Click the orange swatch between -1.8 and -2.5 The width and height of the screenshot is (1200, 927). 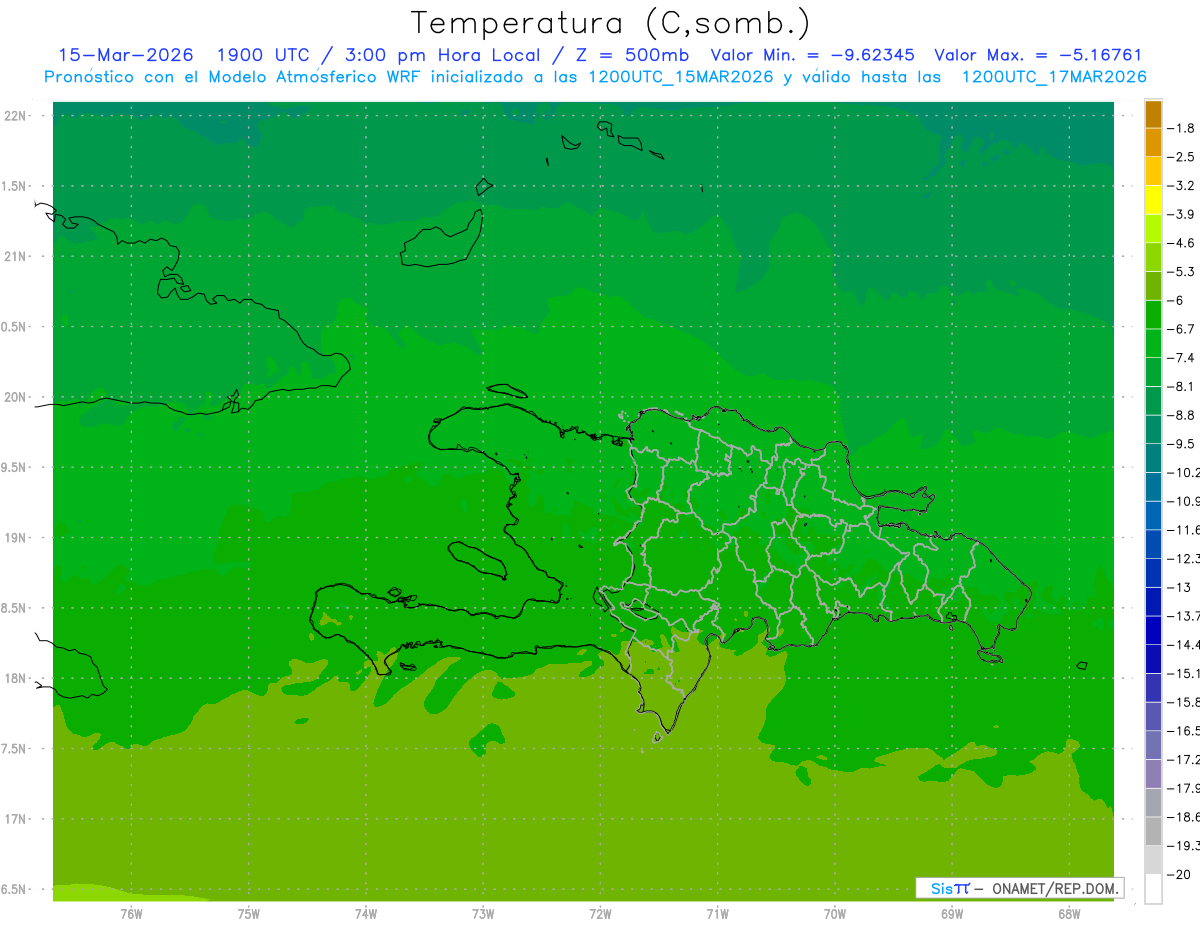[1153, 142]
